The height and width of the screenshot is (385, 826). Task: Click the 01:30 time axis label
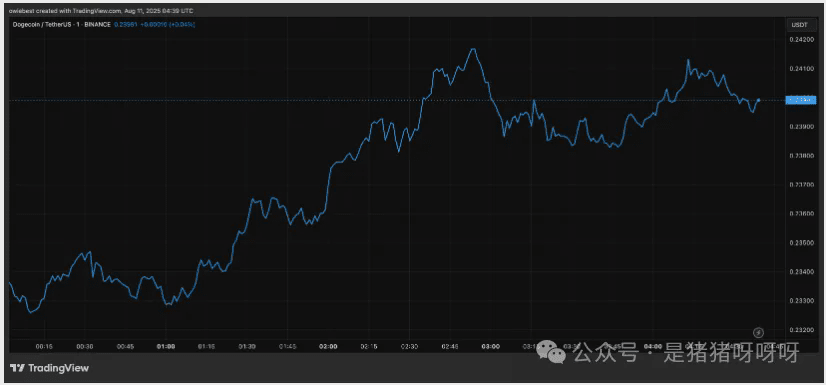click(x=247, y=347)
